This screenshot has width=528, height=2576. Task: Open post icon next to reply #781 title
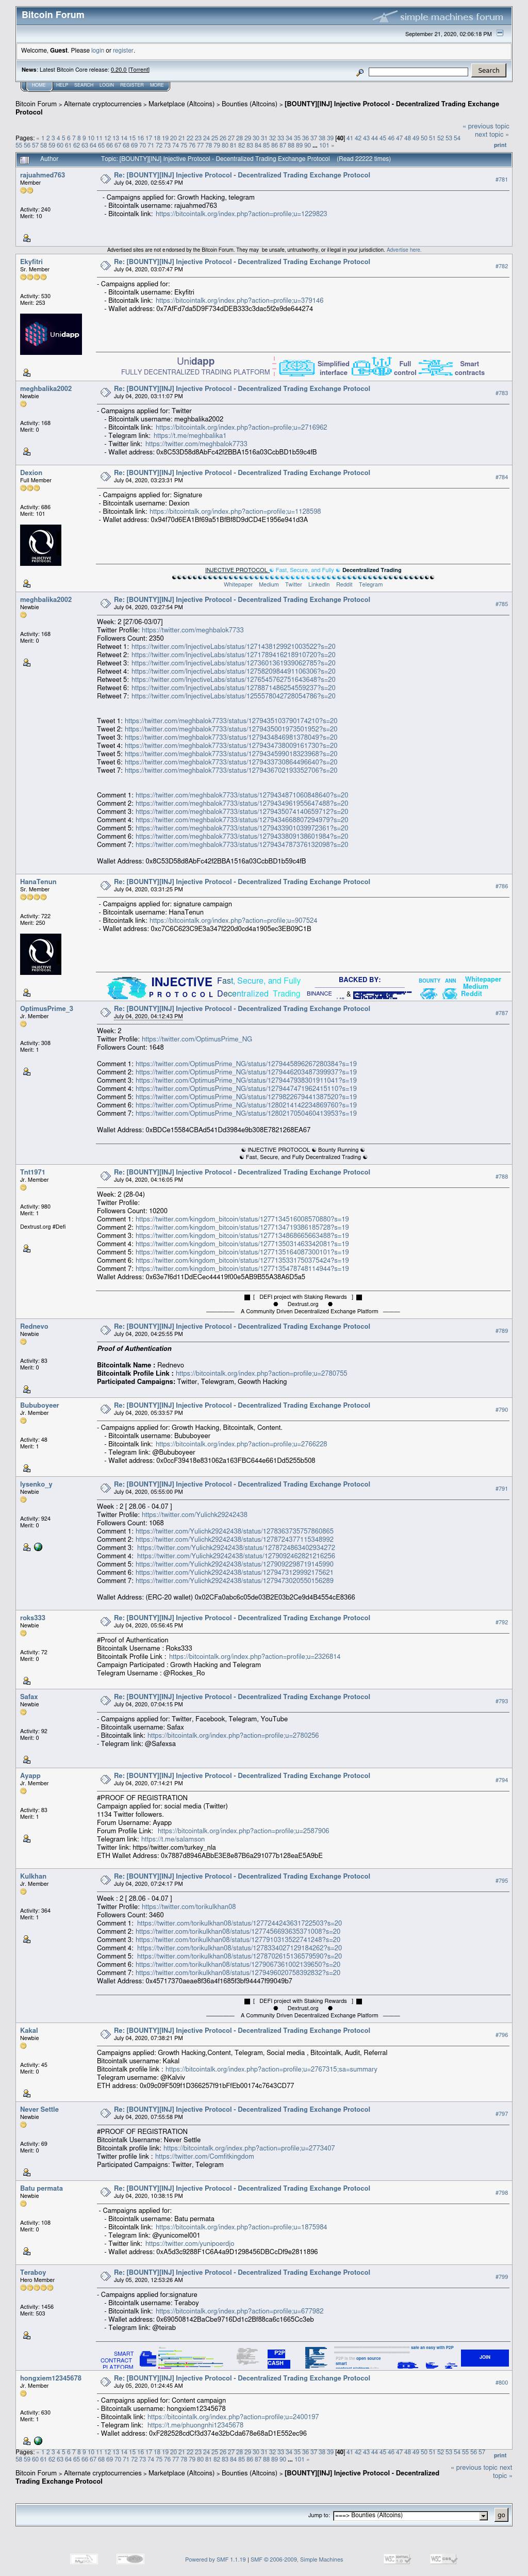click(105, 178)
